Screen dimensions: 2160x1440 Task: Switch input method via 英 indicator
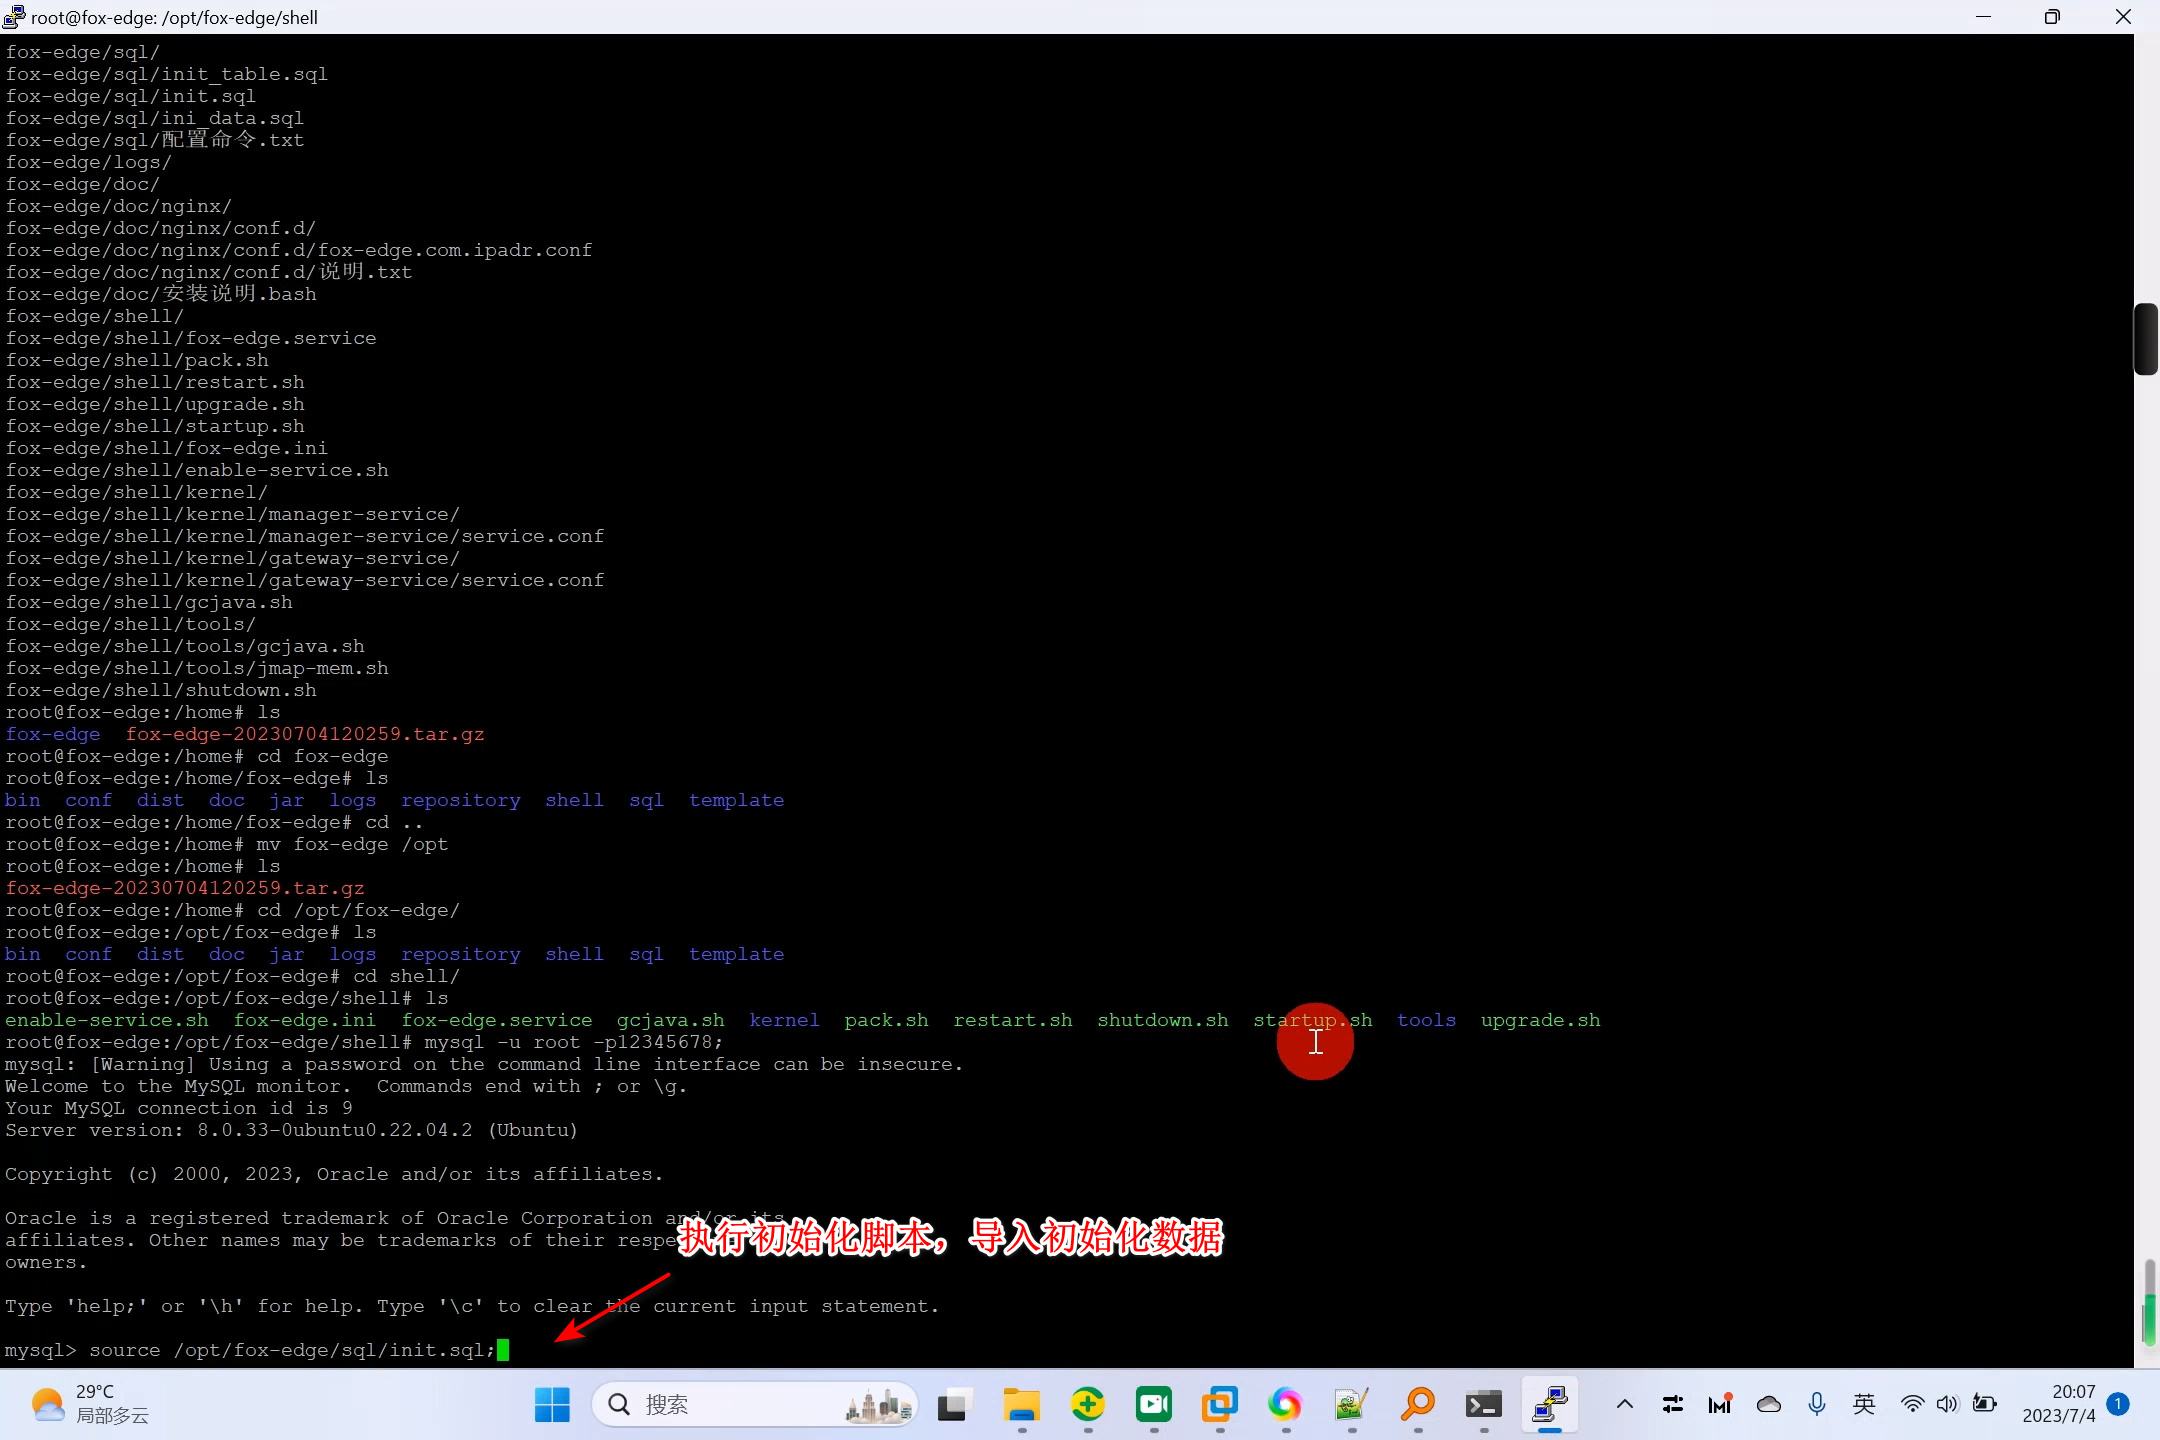pyautogui.click(x=1864, y=1405)
